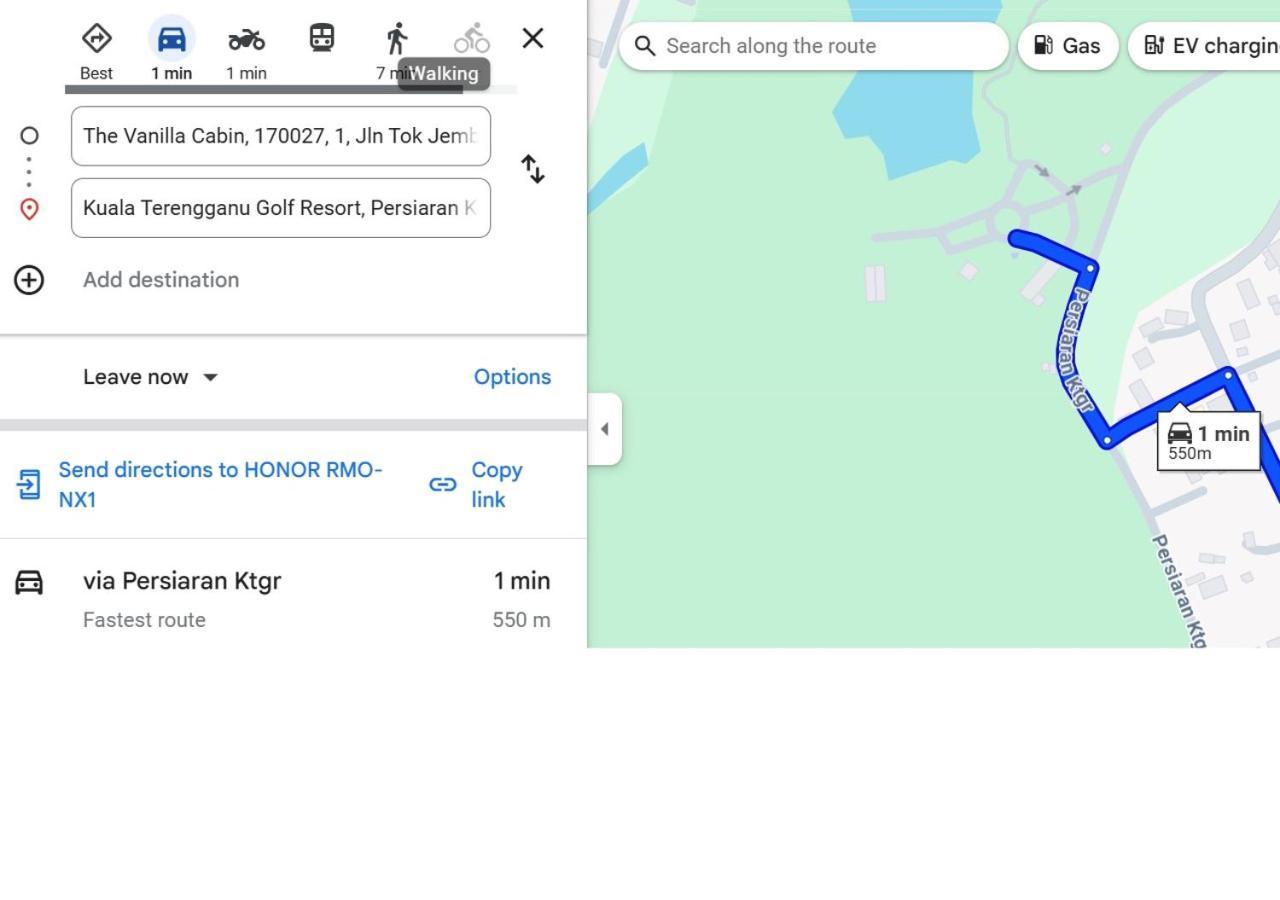Viewport: 1280px width, 900px height.
Task: Choose the Cycling travel mode icon
Action: (471, 39)
